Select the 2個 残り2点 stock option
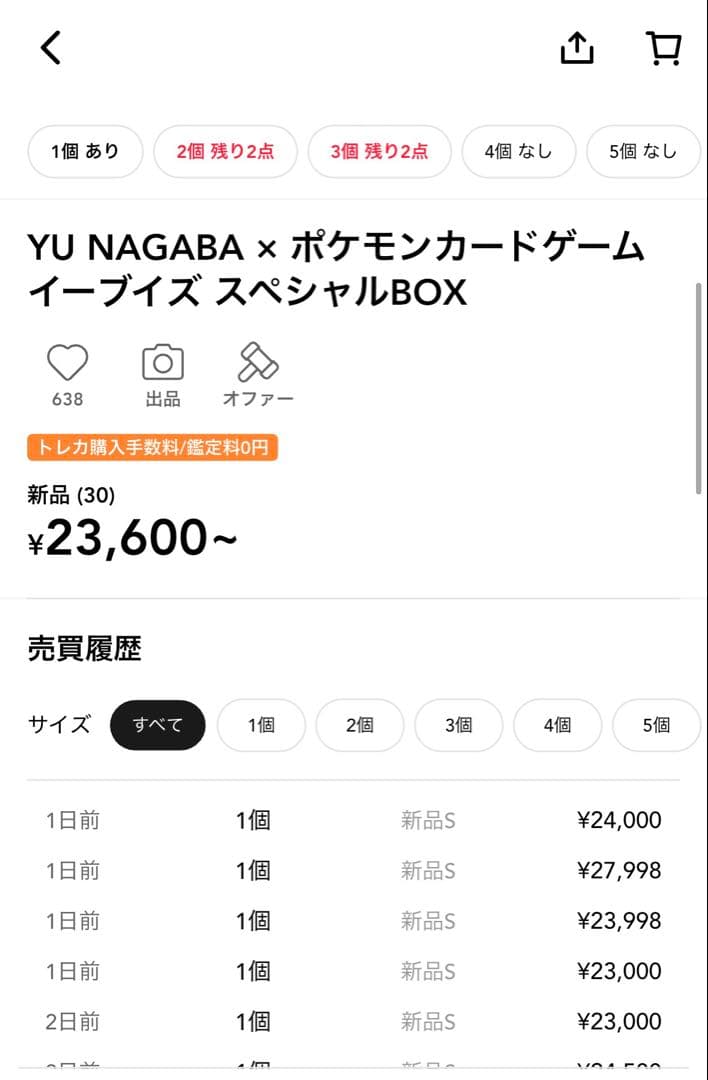Viewport: 708px width, 1080px height. tap(225, 151)
